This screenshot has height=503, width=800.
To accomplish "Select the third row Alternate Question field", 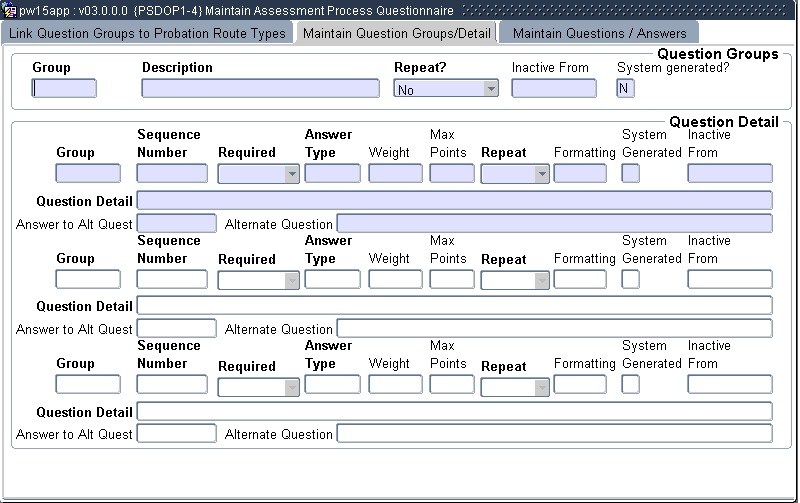I will [x=554, y=434].
